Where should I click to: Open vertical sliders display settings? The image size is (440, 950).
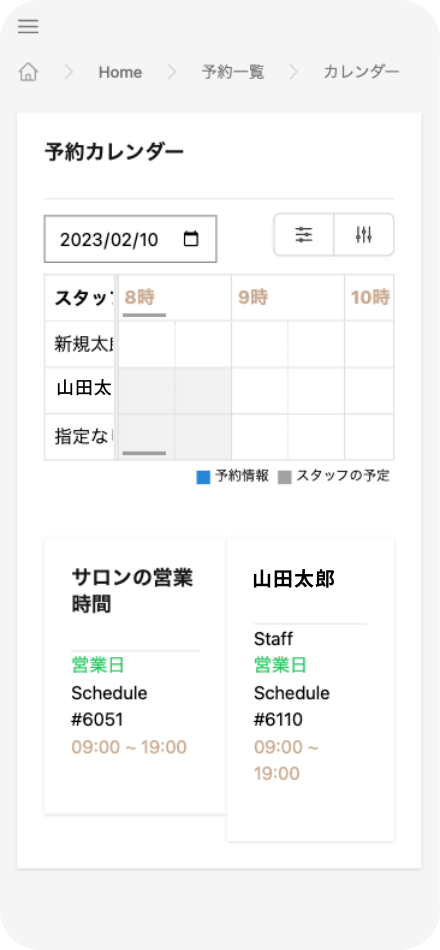(364, 234)
